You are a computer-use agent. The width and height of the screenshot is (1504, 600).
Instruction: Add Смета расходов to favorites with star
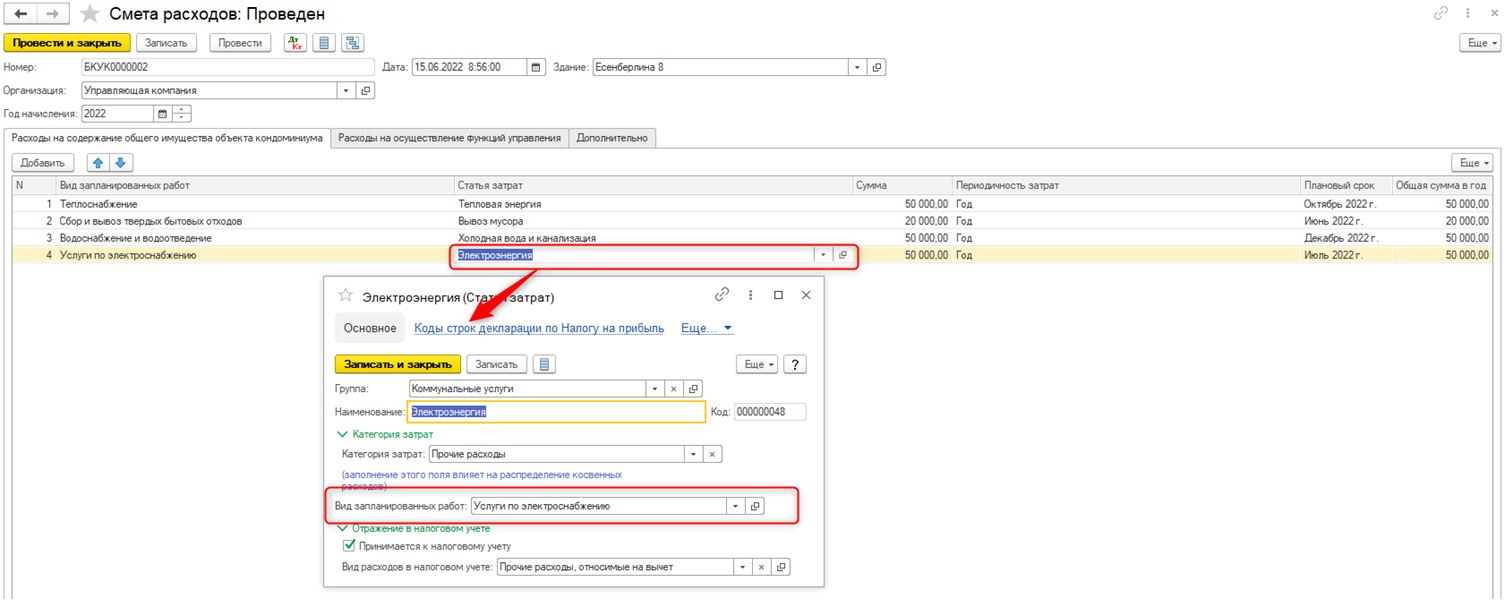click(90, 14)
